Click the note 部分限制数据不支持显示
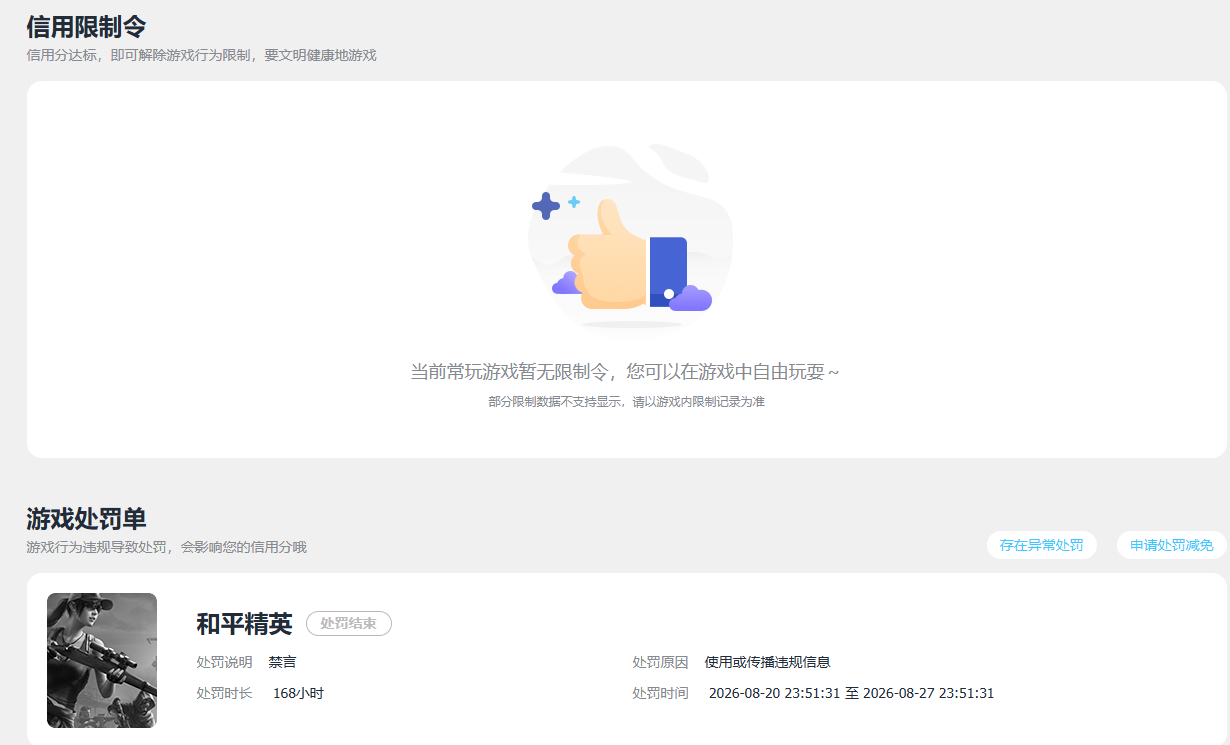This screenshot has width=1230, height=745. 627,402
